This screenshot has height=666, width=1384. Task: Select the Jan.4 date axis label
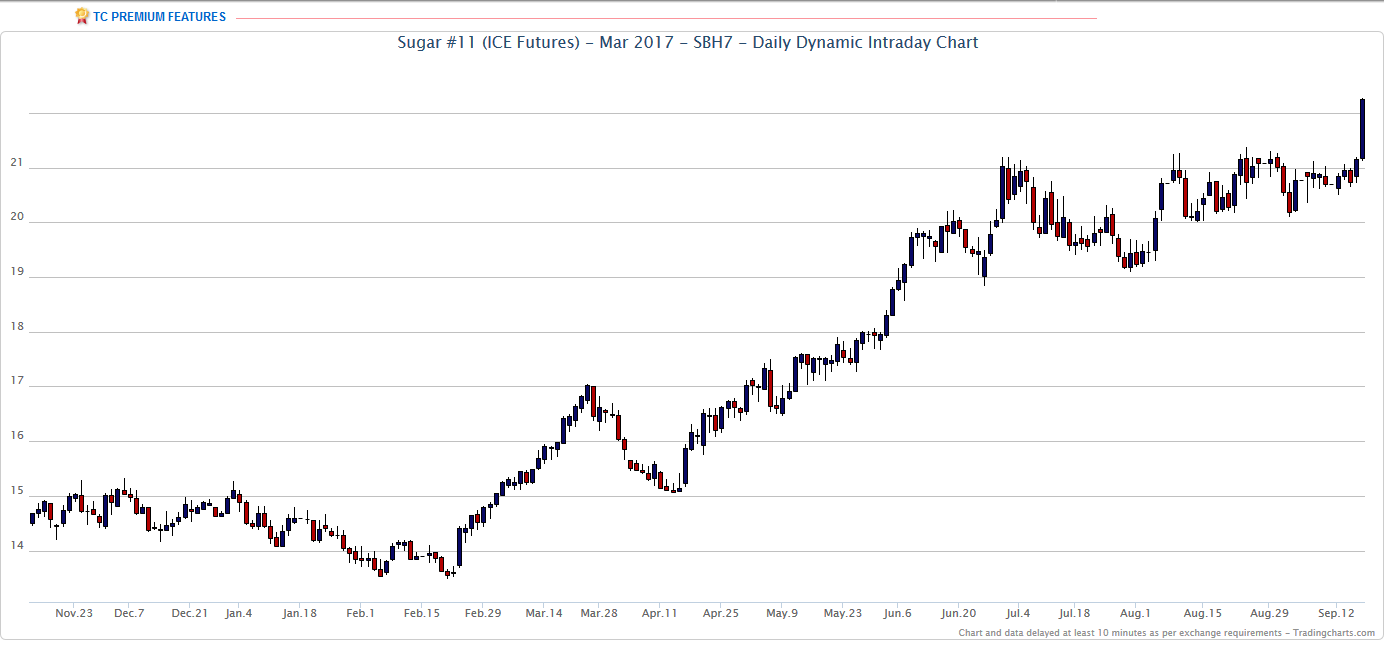[x=240, y=613]
